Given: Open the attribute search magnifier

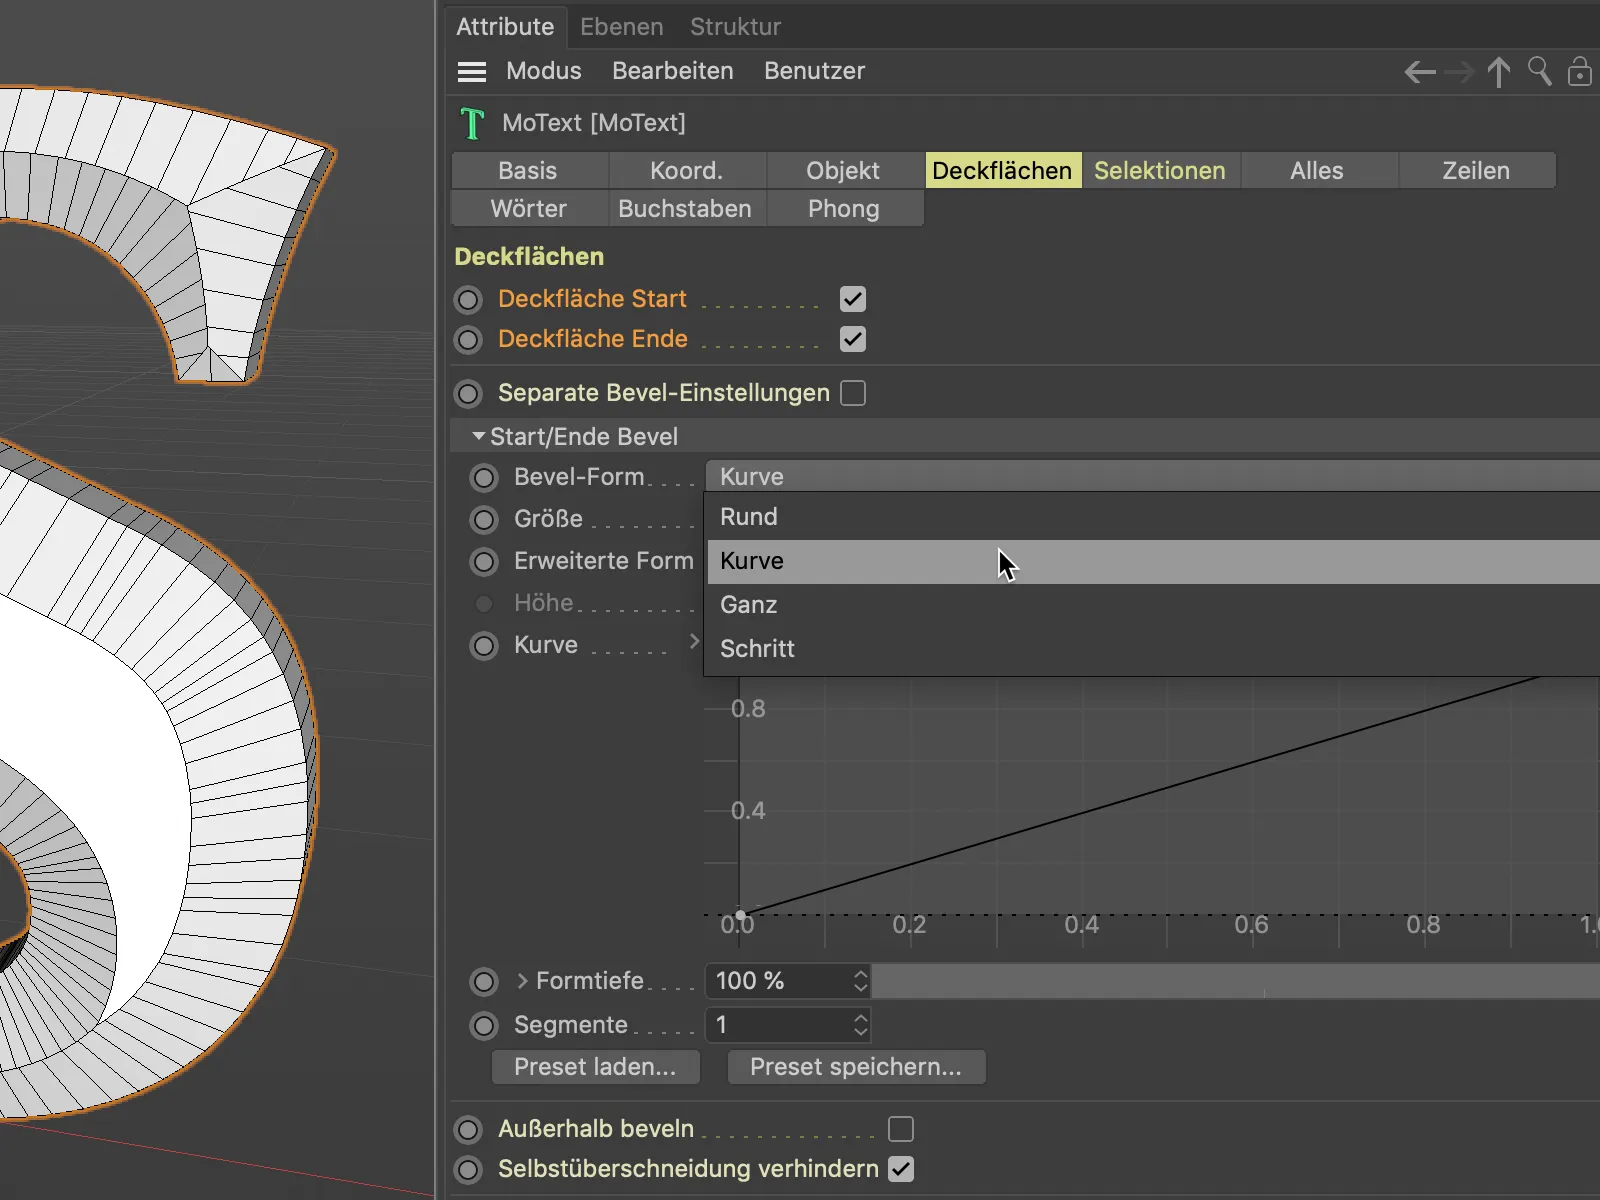Looking at the screenshot, I should click(1540, 71).
